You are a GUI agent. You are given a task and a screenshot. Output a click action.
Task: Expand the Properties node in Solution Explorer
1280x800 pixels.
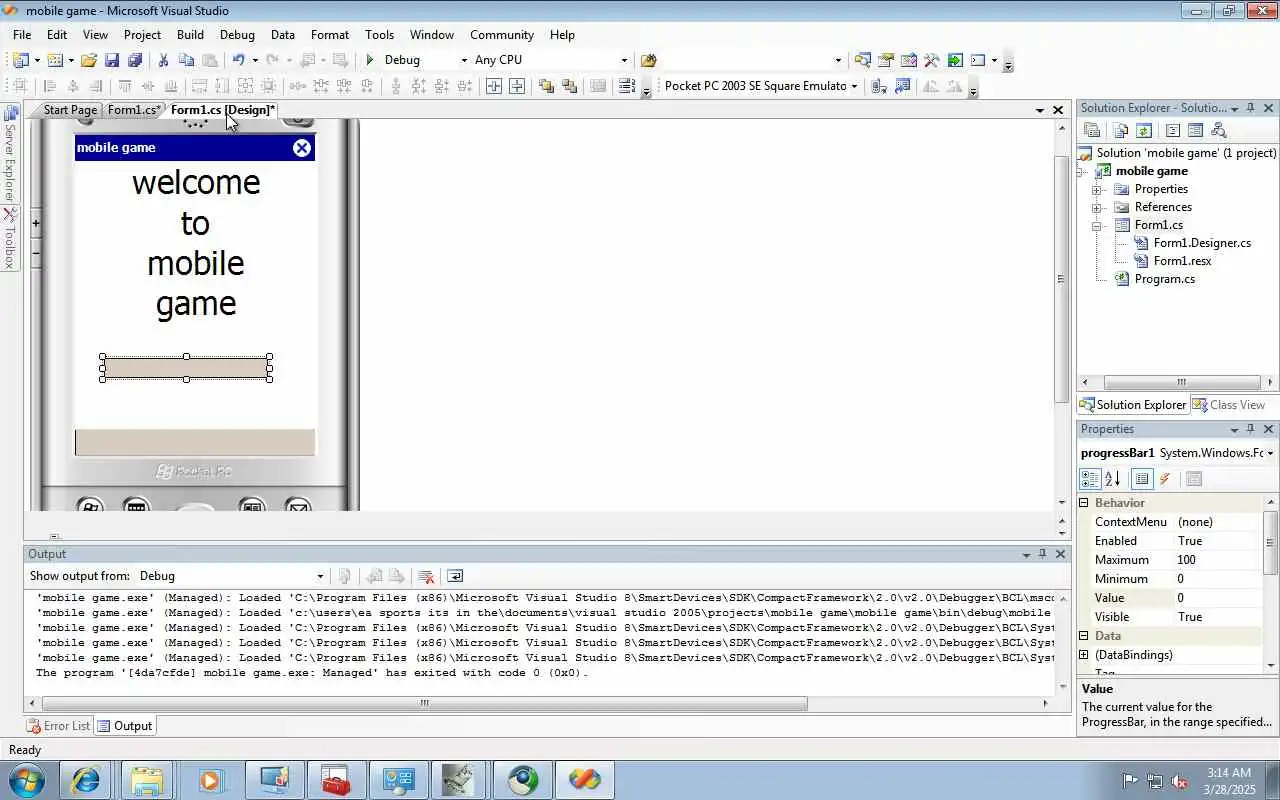[x=1097, y=189]
